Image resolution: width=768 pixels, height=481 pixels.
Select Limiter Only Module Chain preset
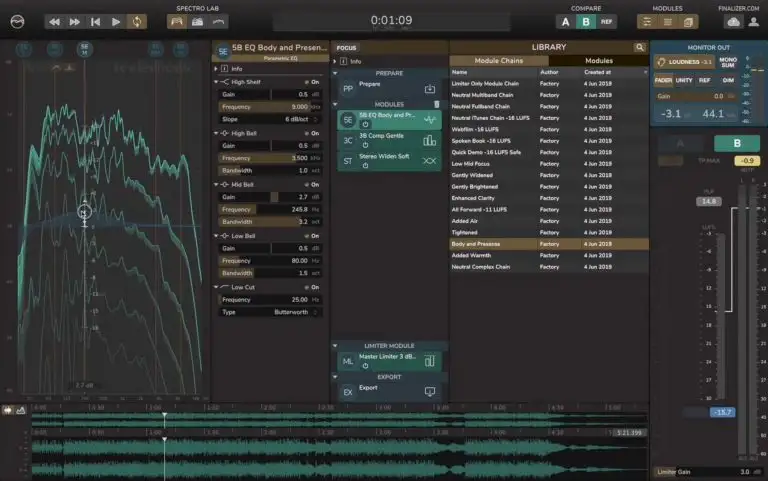[x=549, y=84]
